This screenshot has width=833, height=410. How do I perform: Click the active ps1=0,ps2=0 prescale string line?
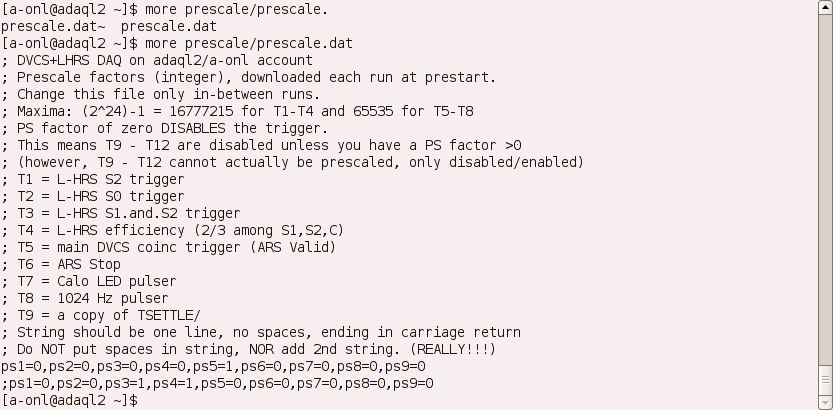click(214, 366)
